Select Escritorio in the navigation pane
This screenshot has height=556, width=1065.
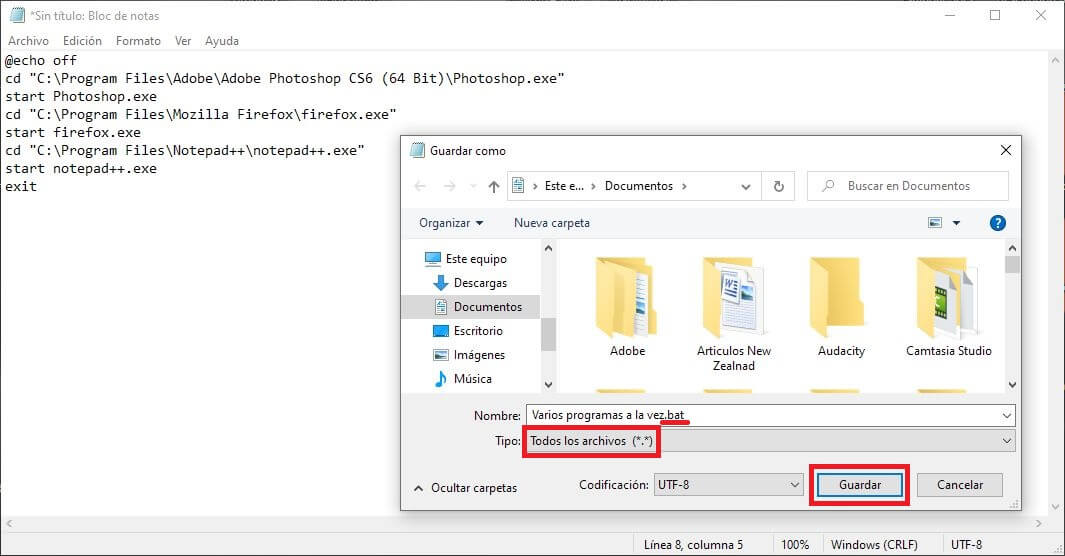469,331
